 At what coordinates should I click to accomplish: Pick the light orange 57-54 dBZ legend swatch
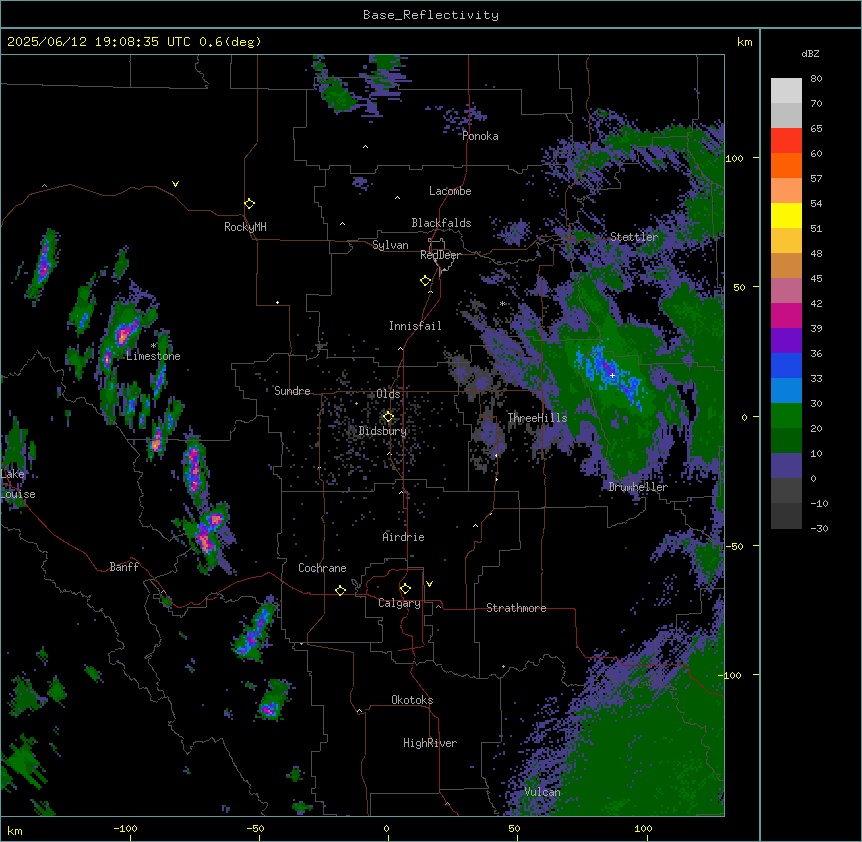click(x=786, y=191)
